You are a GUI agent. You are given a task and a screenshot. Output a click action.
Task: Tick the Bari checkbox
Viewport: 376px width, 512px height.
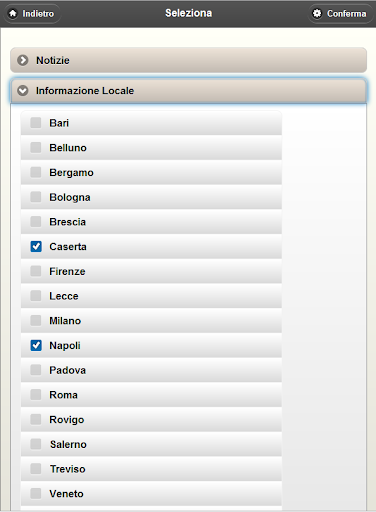pos(36,123)
